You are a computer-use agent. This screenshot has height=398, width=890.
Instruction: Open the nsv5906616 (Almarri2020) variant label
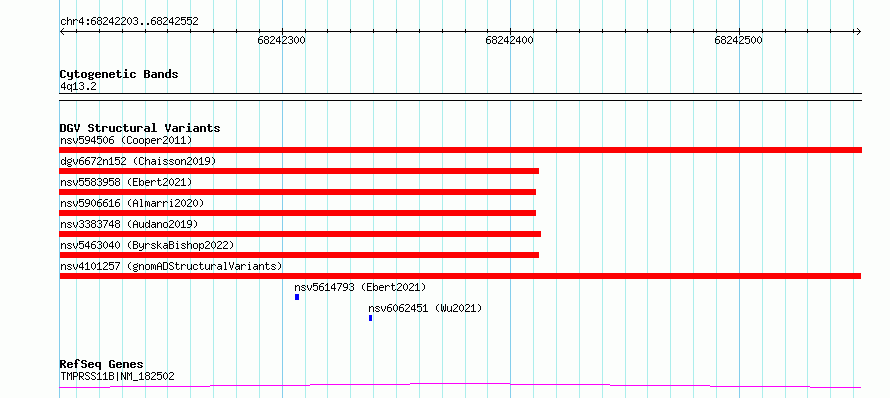132,203
